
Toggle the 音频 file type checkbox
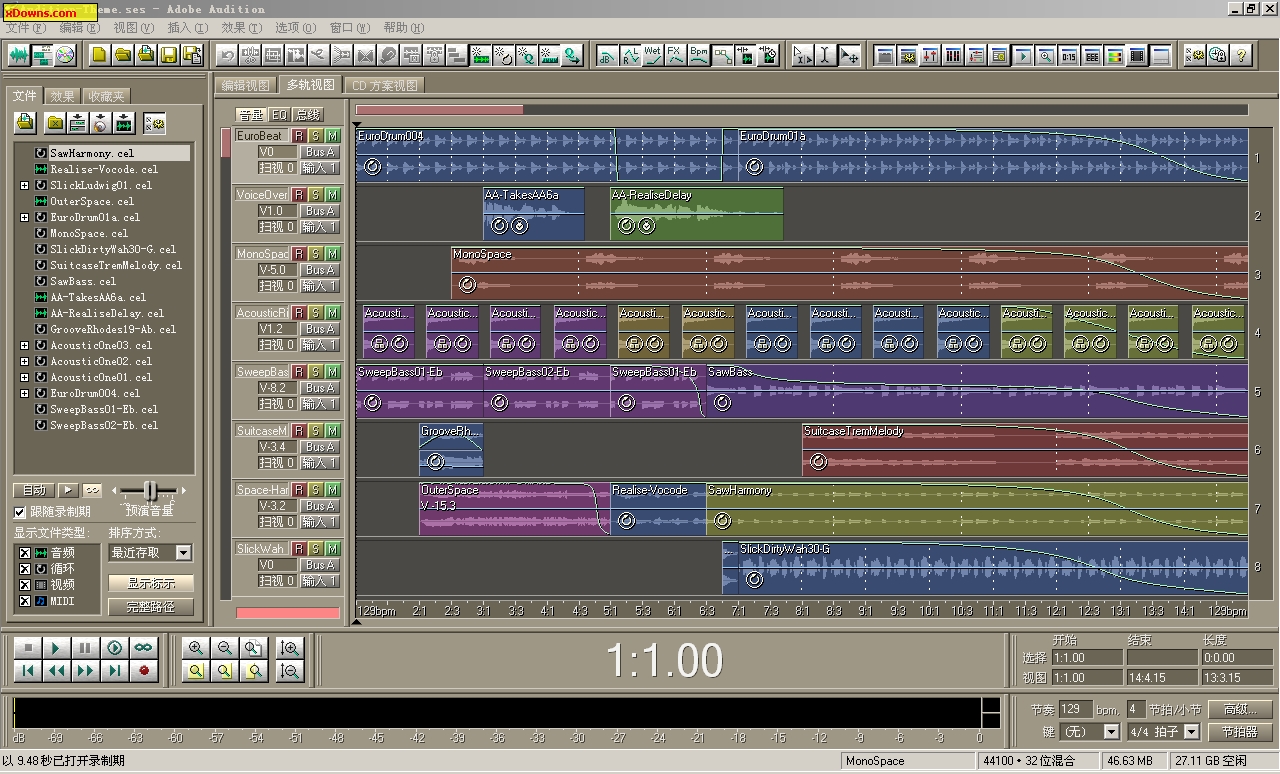25,553
